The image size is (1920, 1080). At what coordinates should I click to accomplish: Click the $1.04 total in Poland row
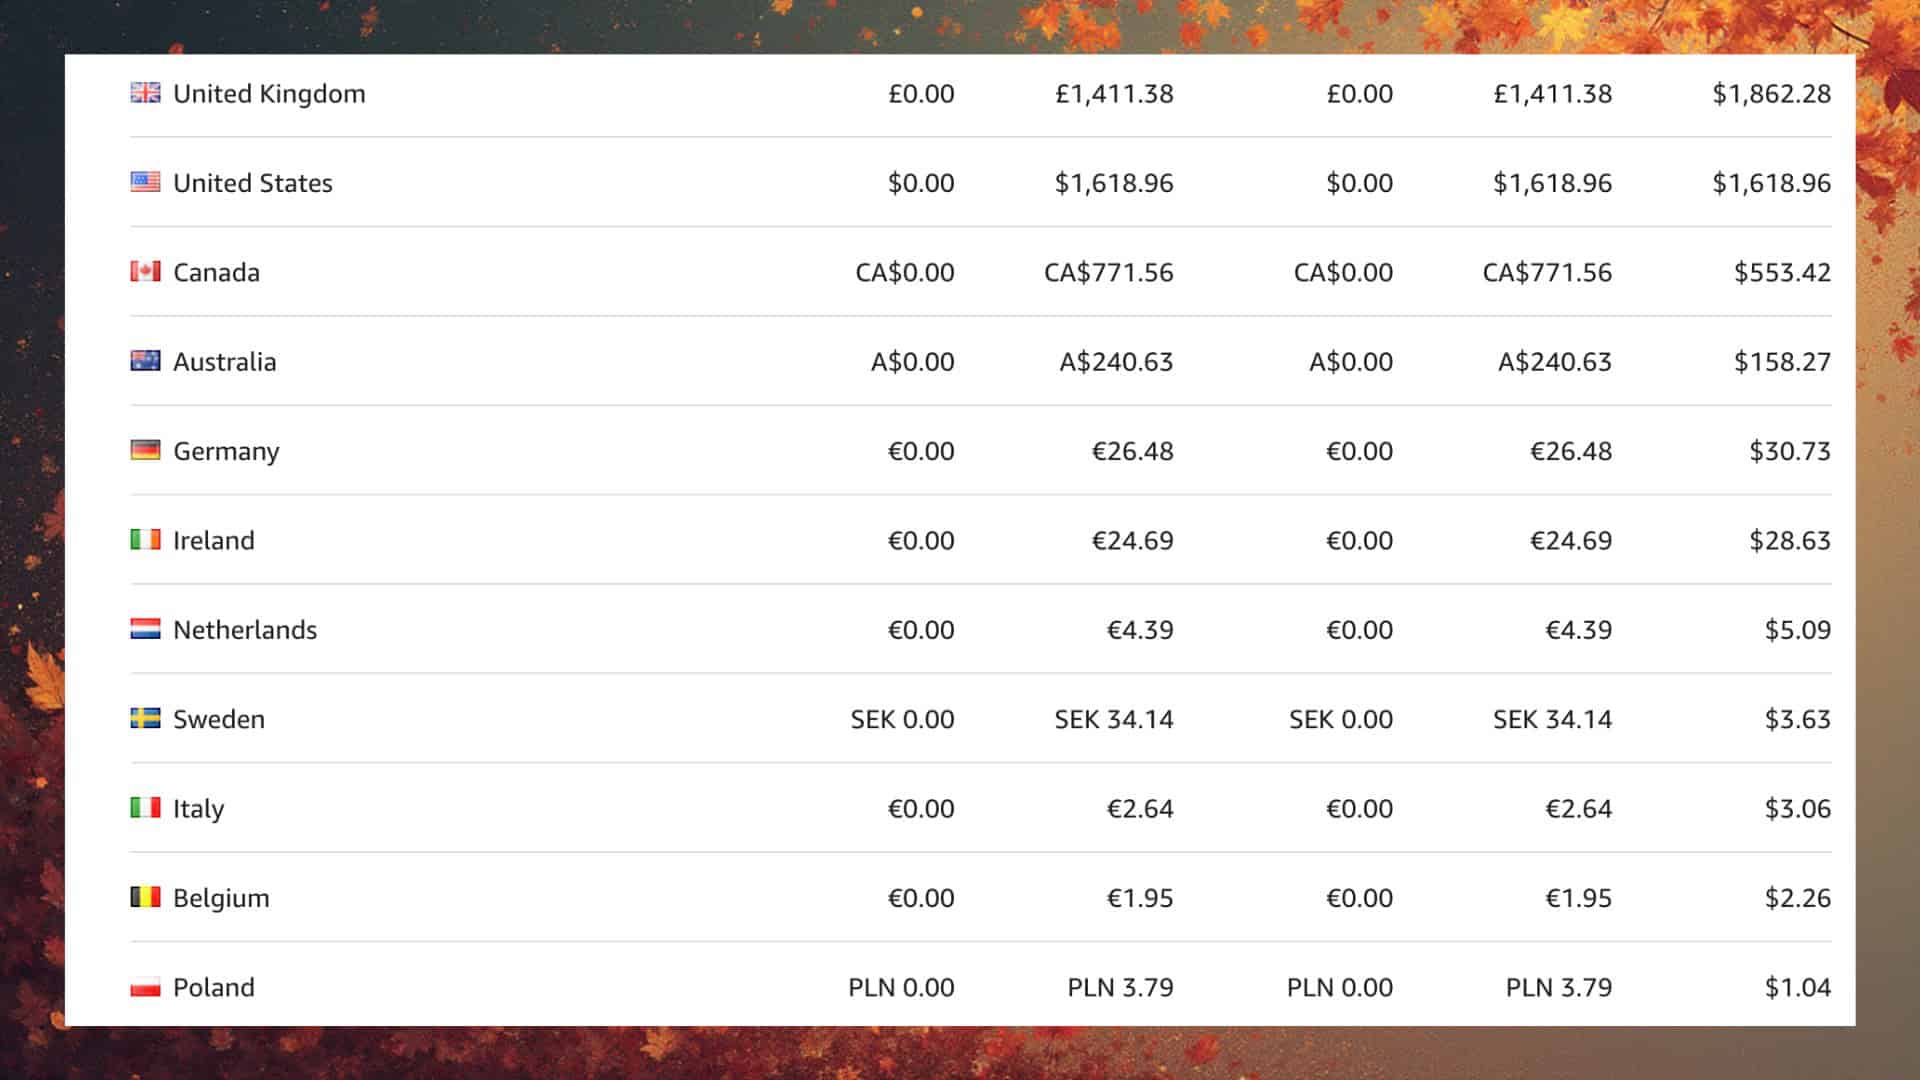pyautogui.click(x=1797, y=988)
